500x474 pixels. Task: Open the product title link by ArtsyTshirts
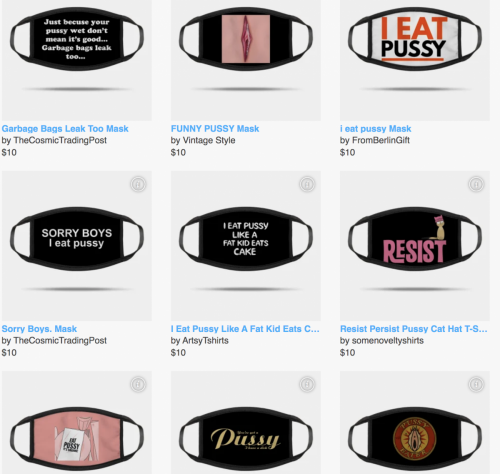coord(245,329)
